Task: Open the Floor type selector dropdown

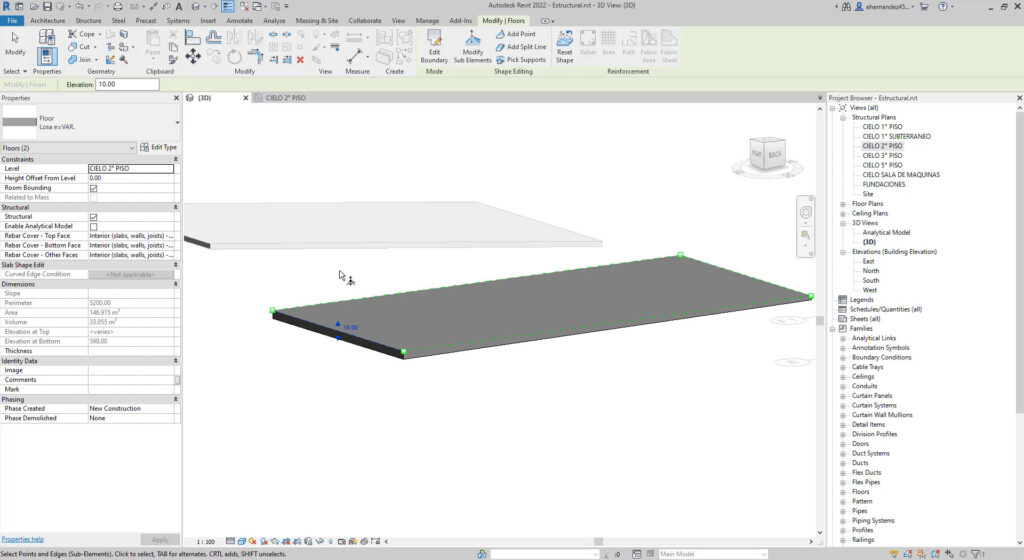Action: click(177, 122)
